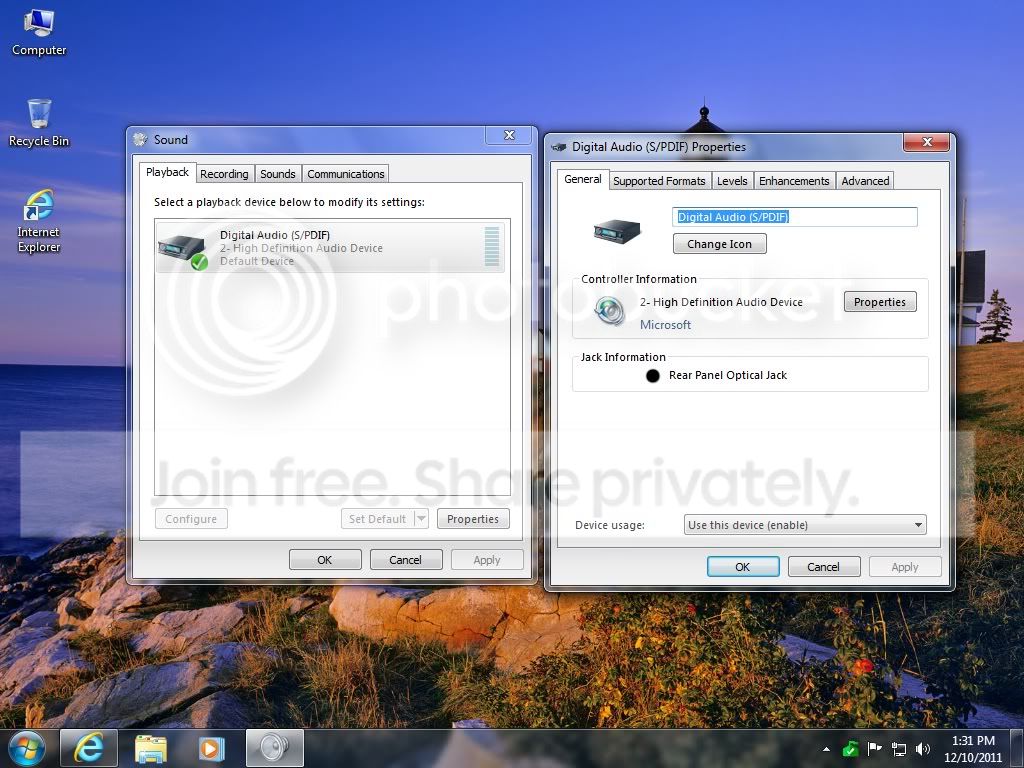1024x768 pixels.
Task: Select the Sound speaker taskbar button
Action: 274,748
